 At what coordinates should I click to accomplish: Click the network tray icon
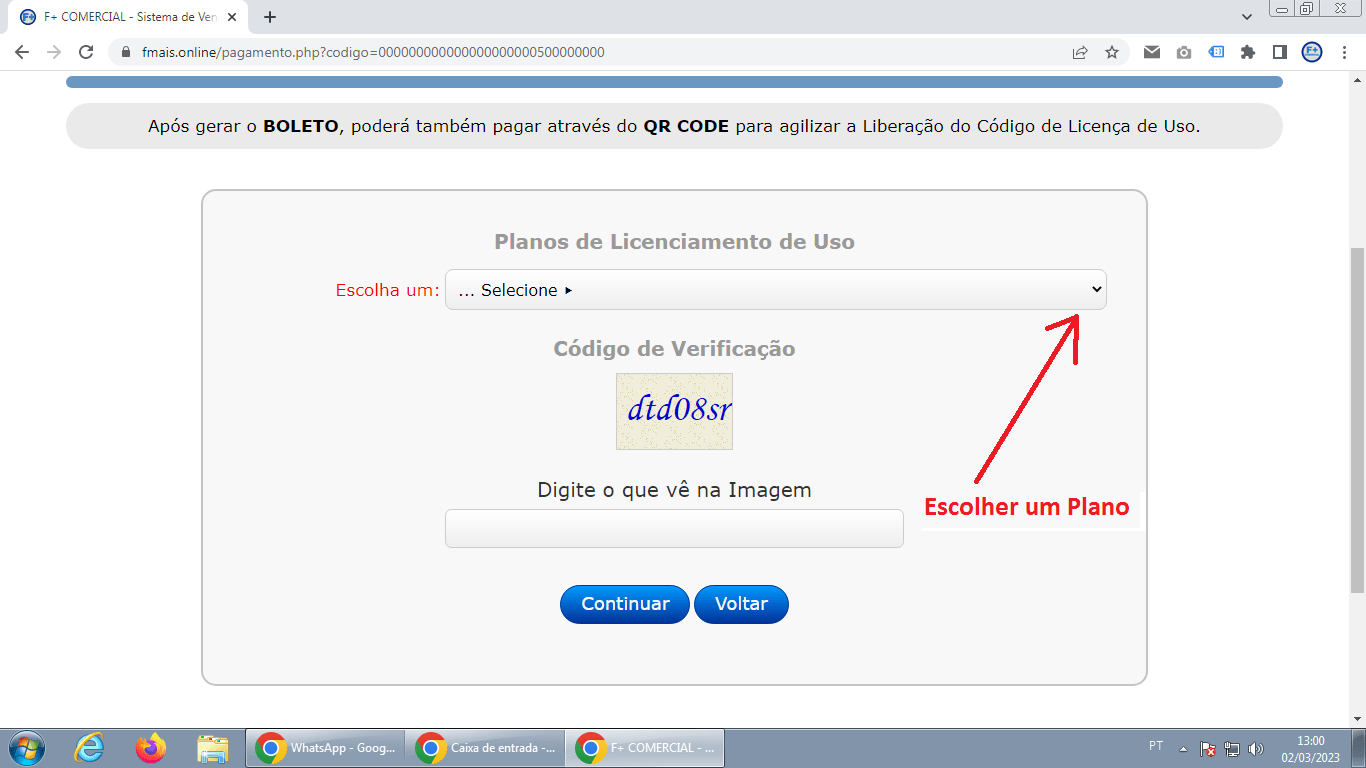[1232, 748]
